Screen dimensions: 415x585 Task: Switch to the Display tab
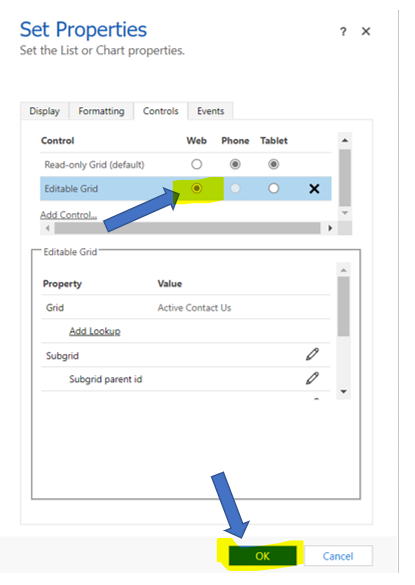click(x=44, y=111)
